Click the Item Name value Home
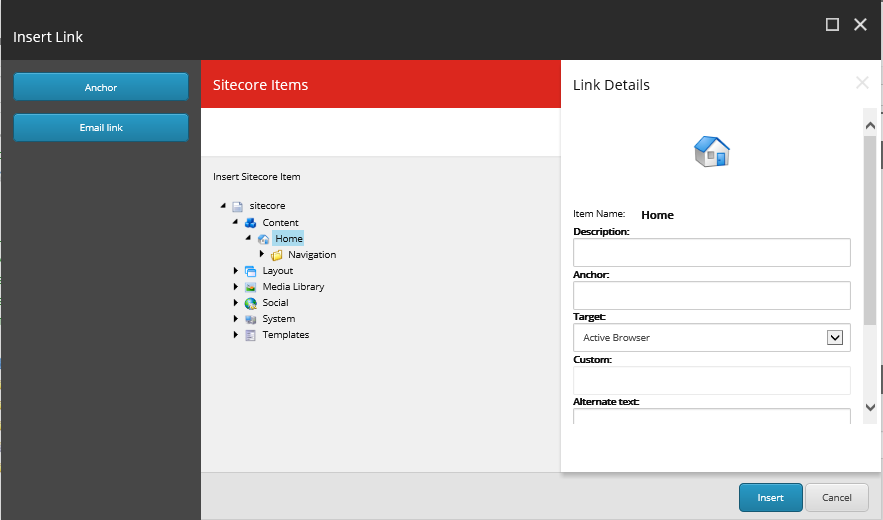883x520 pixels. (x=657, y=215)
